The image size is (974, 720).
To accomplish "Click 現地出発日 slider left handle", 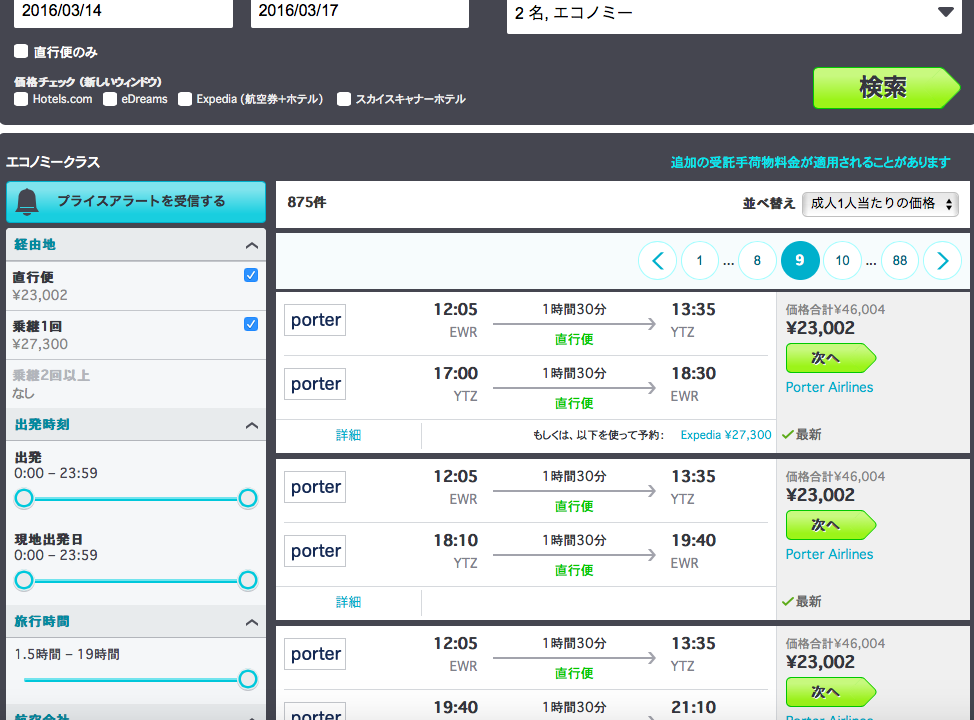I will click(24, 580).
